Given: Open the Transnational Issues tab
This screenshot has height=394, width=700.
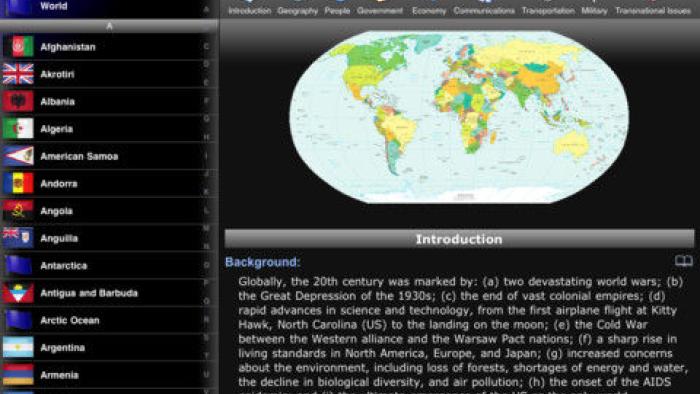Looking at the screenshot, I should tap(653, 10).
